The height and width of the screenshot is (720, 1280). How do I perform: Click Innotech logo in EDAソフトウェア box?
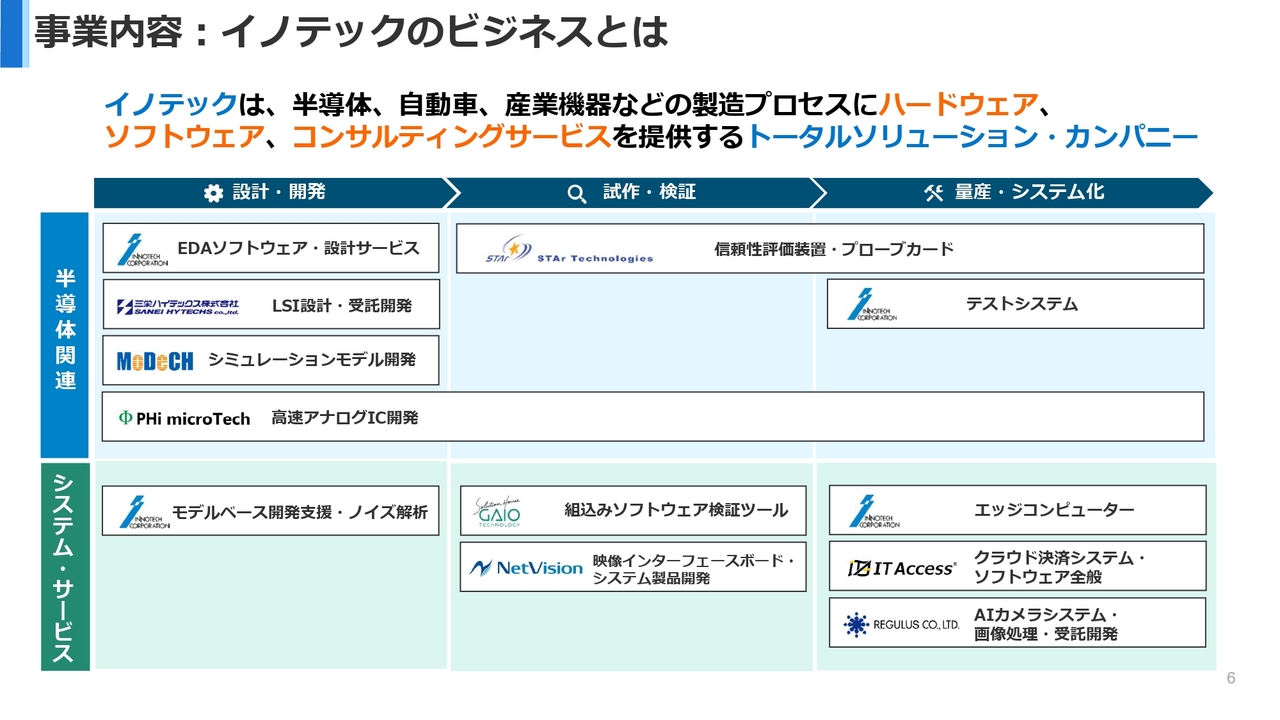[141, 249]
